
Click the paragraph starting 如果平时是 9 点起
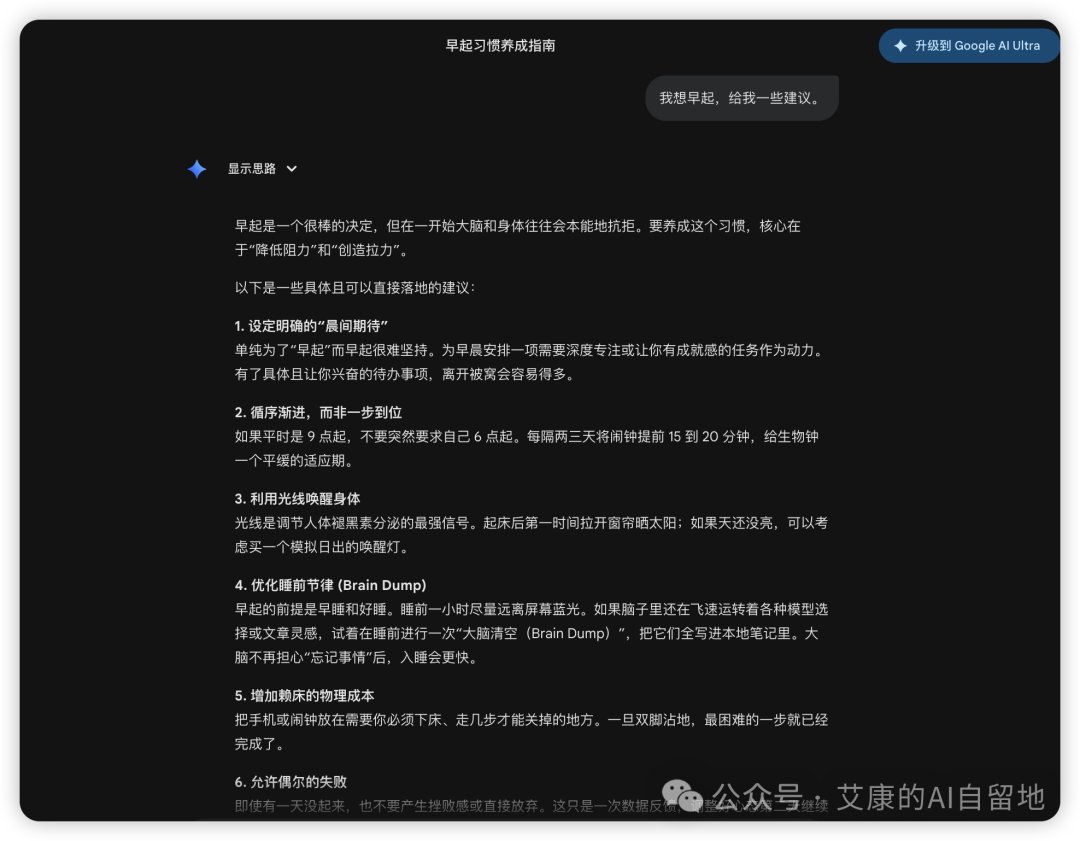coord(526,448)
